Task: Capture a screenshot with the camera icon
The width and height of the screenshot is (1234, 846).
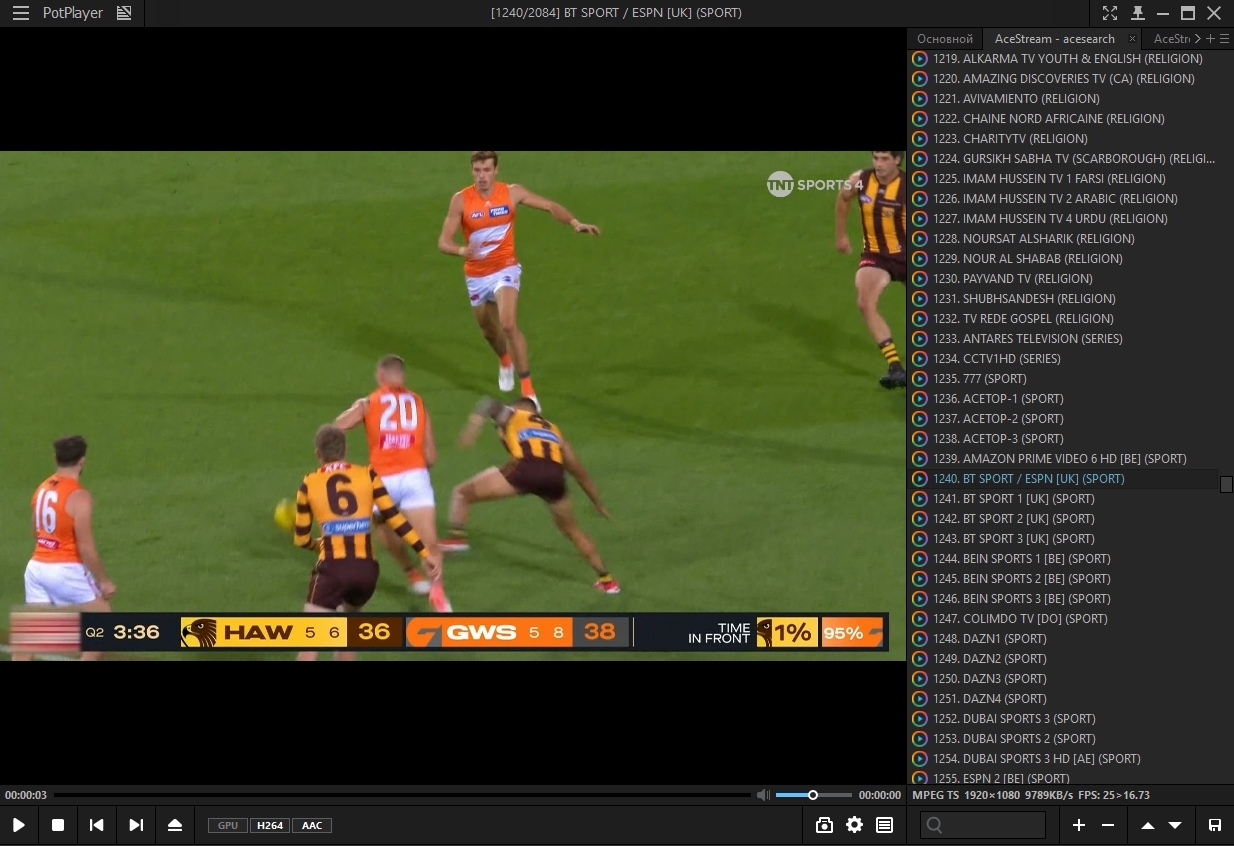Action: [x=824, y=825]
